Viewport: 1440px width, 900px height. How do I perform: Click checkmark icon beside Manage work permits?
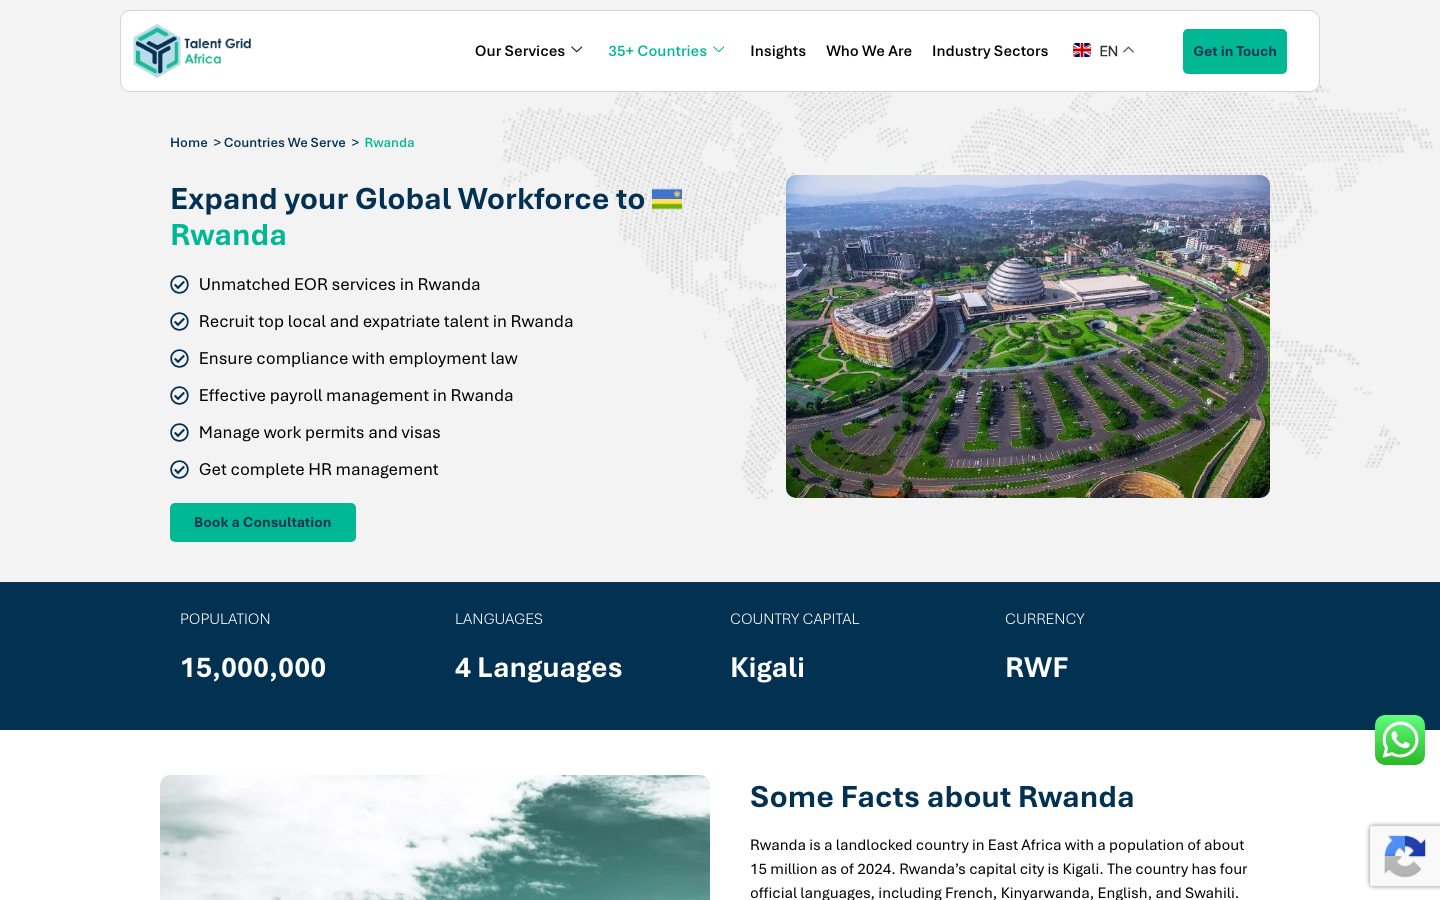point(180,433)
